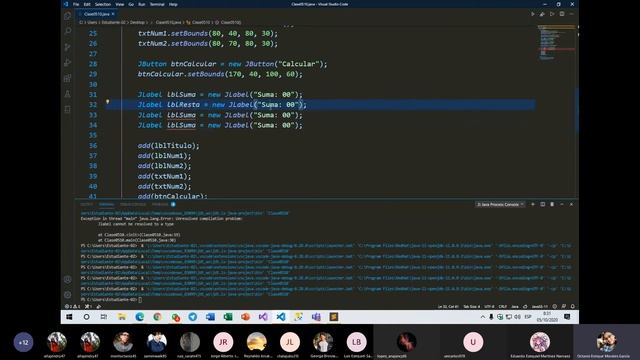This screenshot has height=360, width=640.
Task: Click the Run Java play button in the editor toolbar
Action: (x=533, y=14)
